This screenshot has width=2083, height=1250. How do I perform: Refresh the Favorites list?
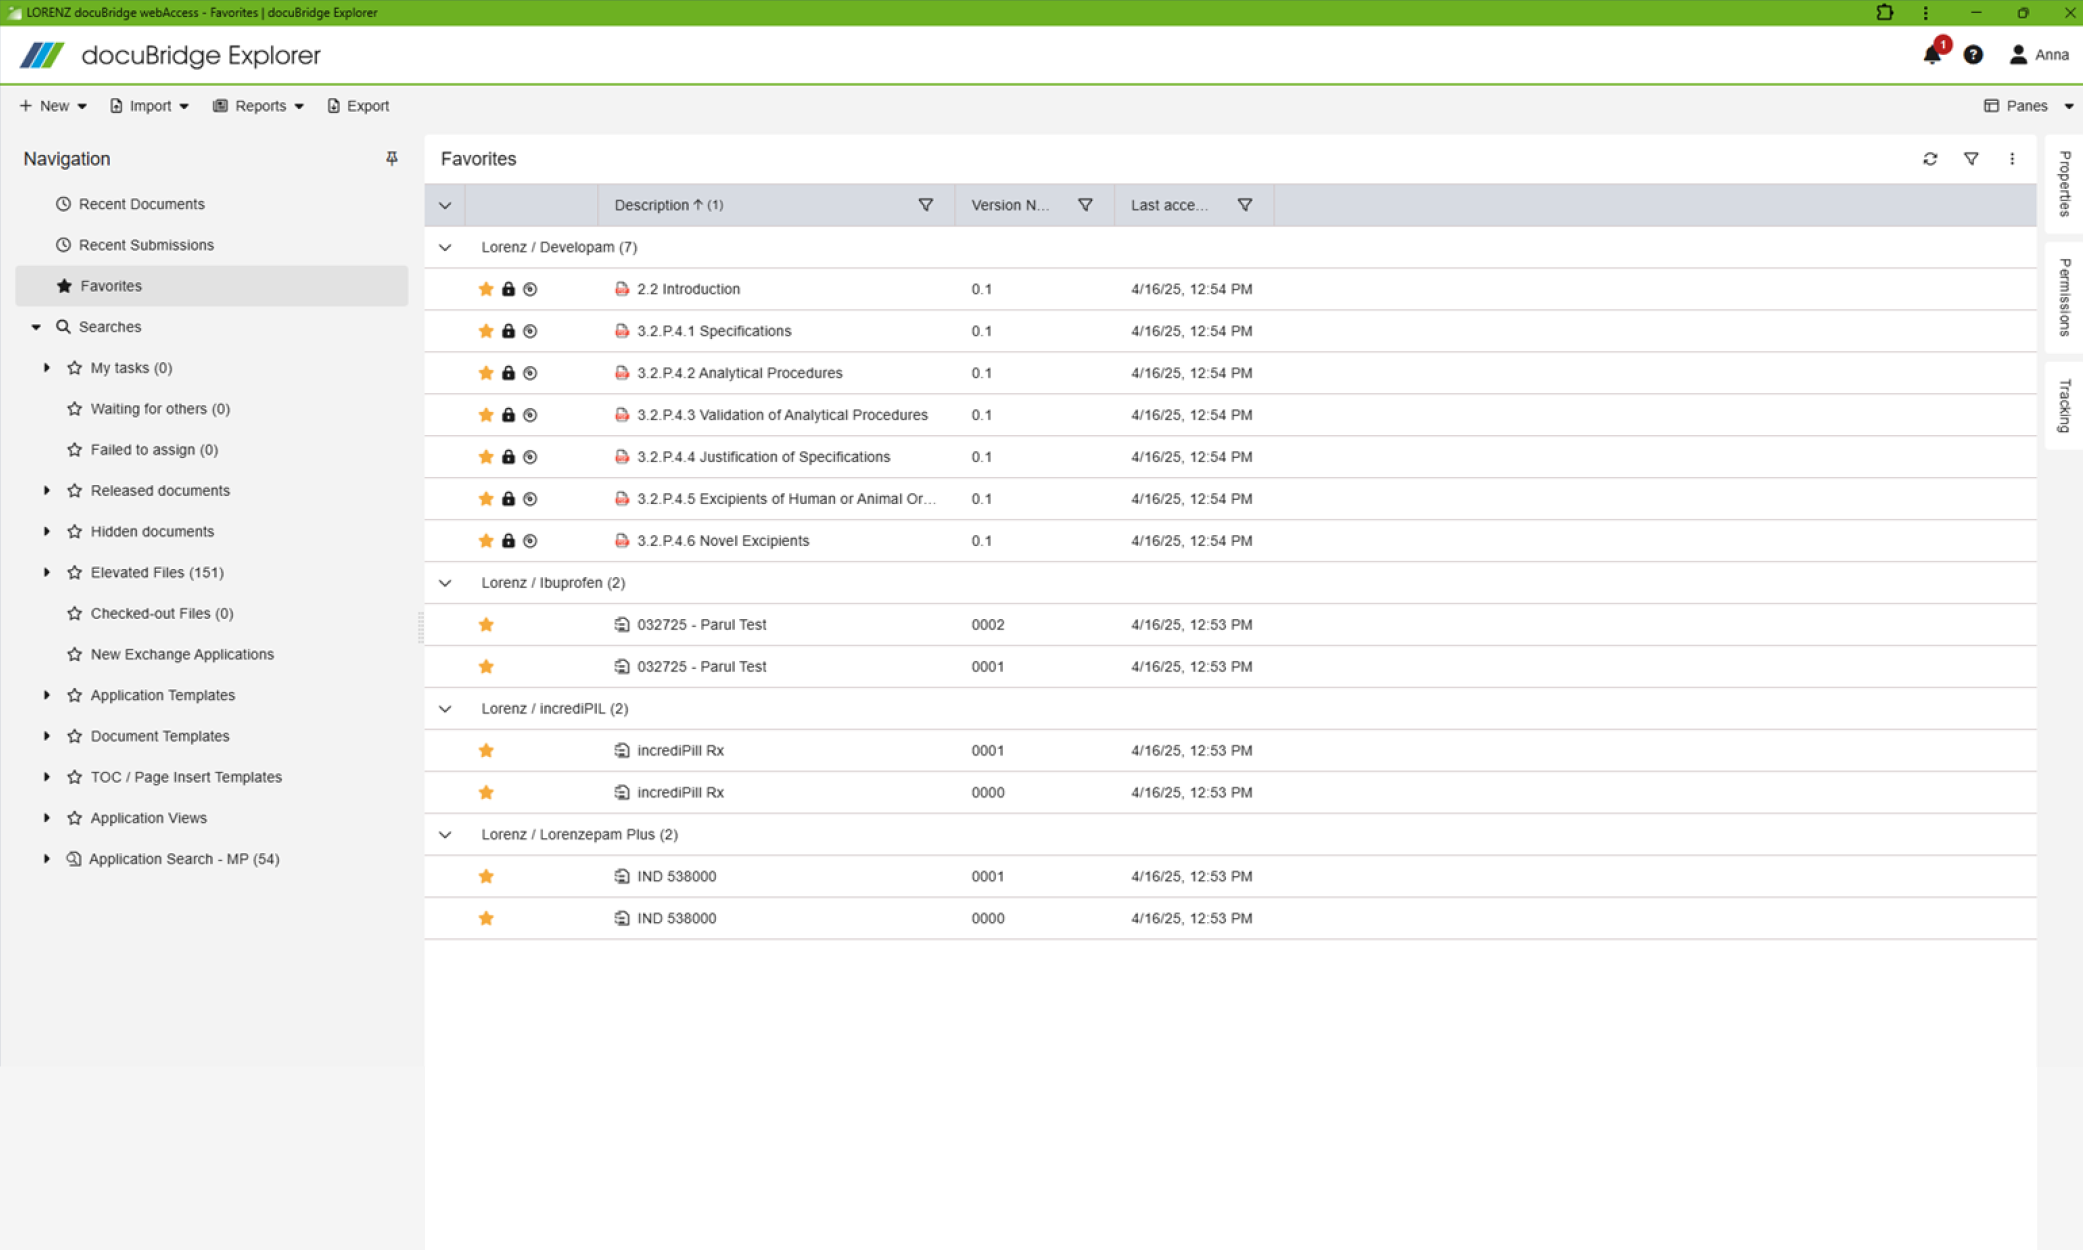pos(1931,158)
